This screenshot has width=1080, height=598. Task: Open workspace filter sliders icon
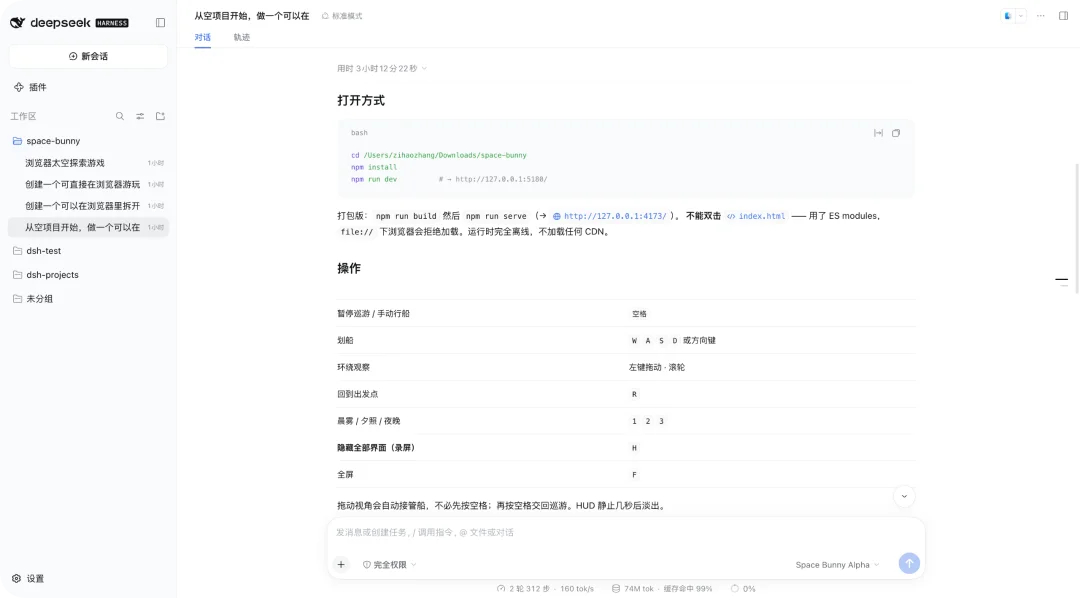(140, 116)
